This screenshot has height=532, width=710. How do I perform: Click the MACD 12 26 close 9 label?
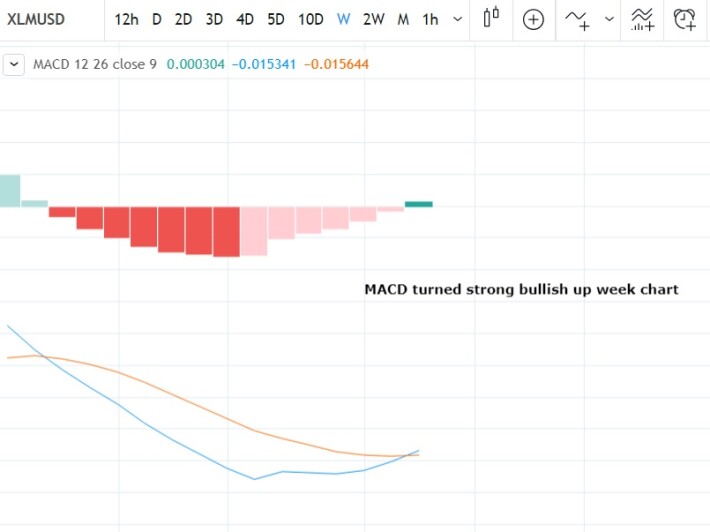[x=95, y=64]
